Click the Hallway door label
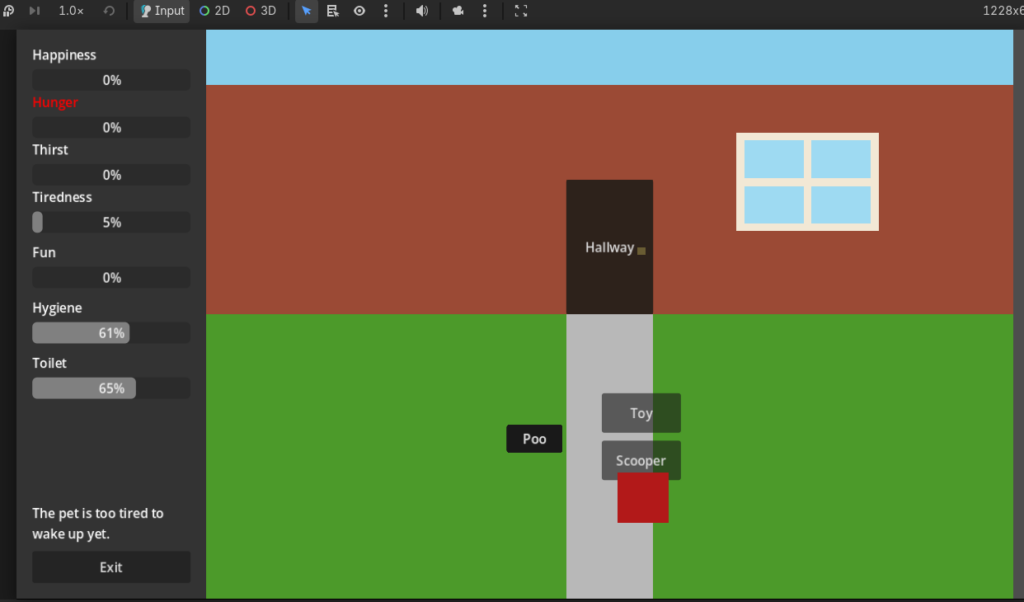The height and width of the screenshot is (602, 1024). coord(609,247)
